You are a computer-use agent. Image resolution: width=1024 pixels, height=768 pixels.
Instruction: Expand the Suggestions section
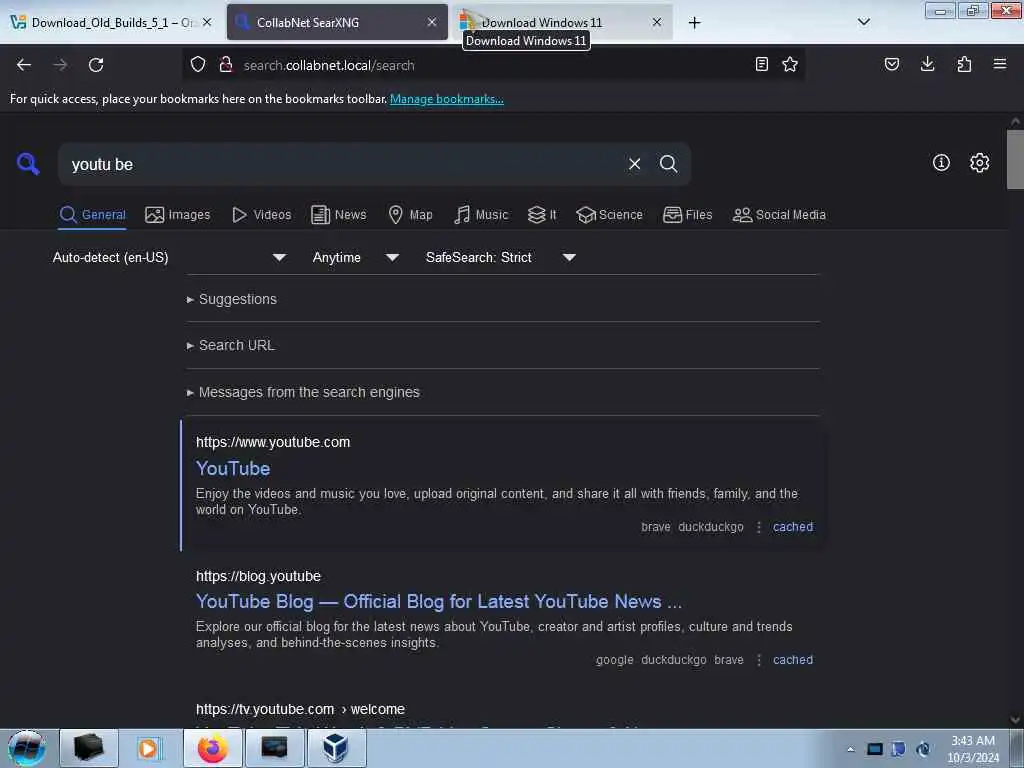pos(232,299)
